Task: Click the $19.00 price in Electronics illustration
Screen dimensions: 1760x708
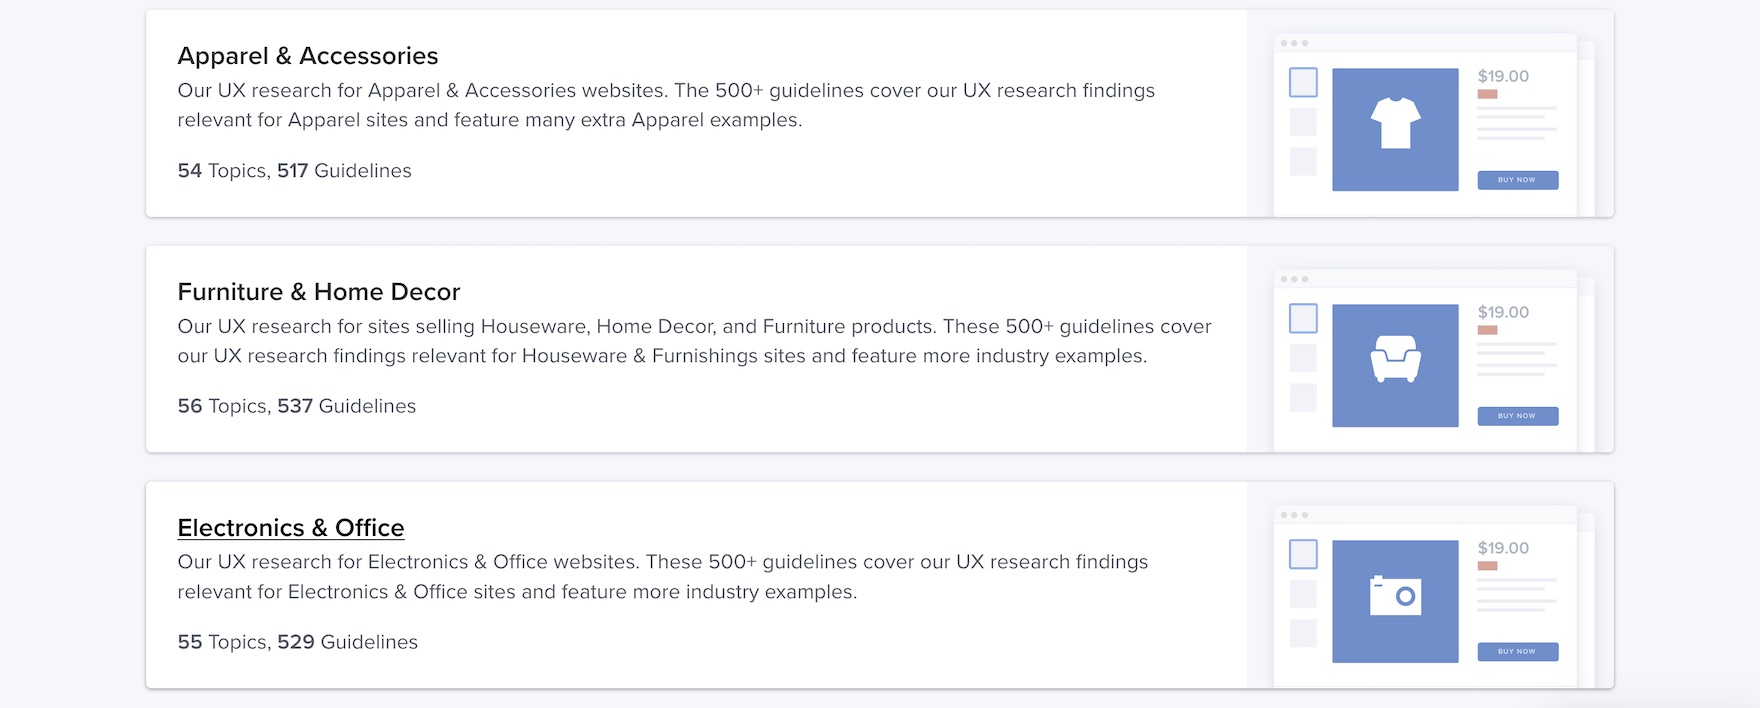Action: click(1503, 548)
